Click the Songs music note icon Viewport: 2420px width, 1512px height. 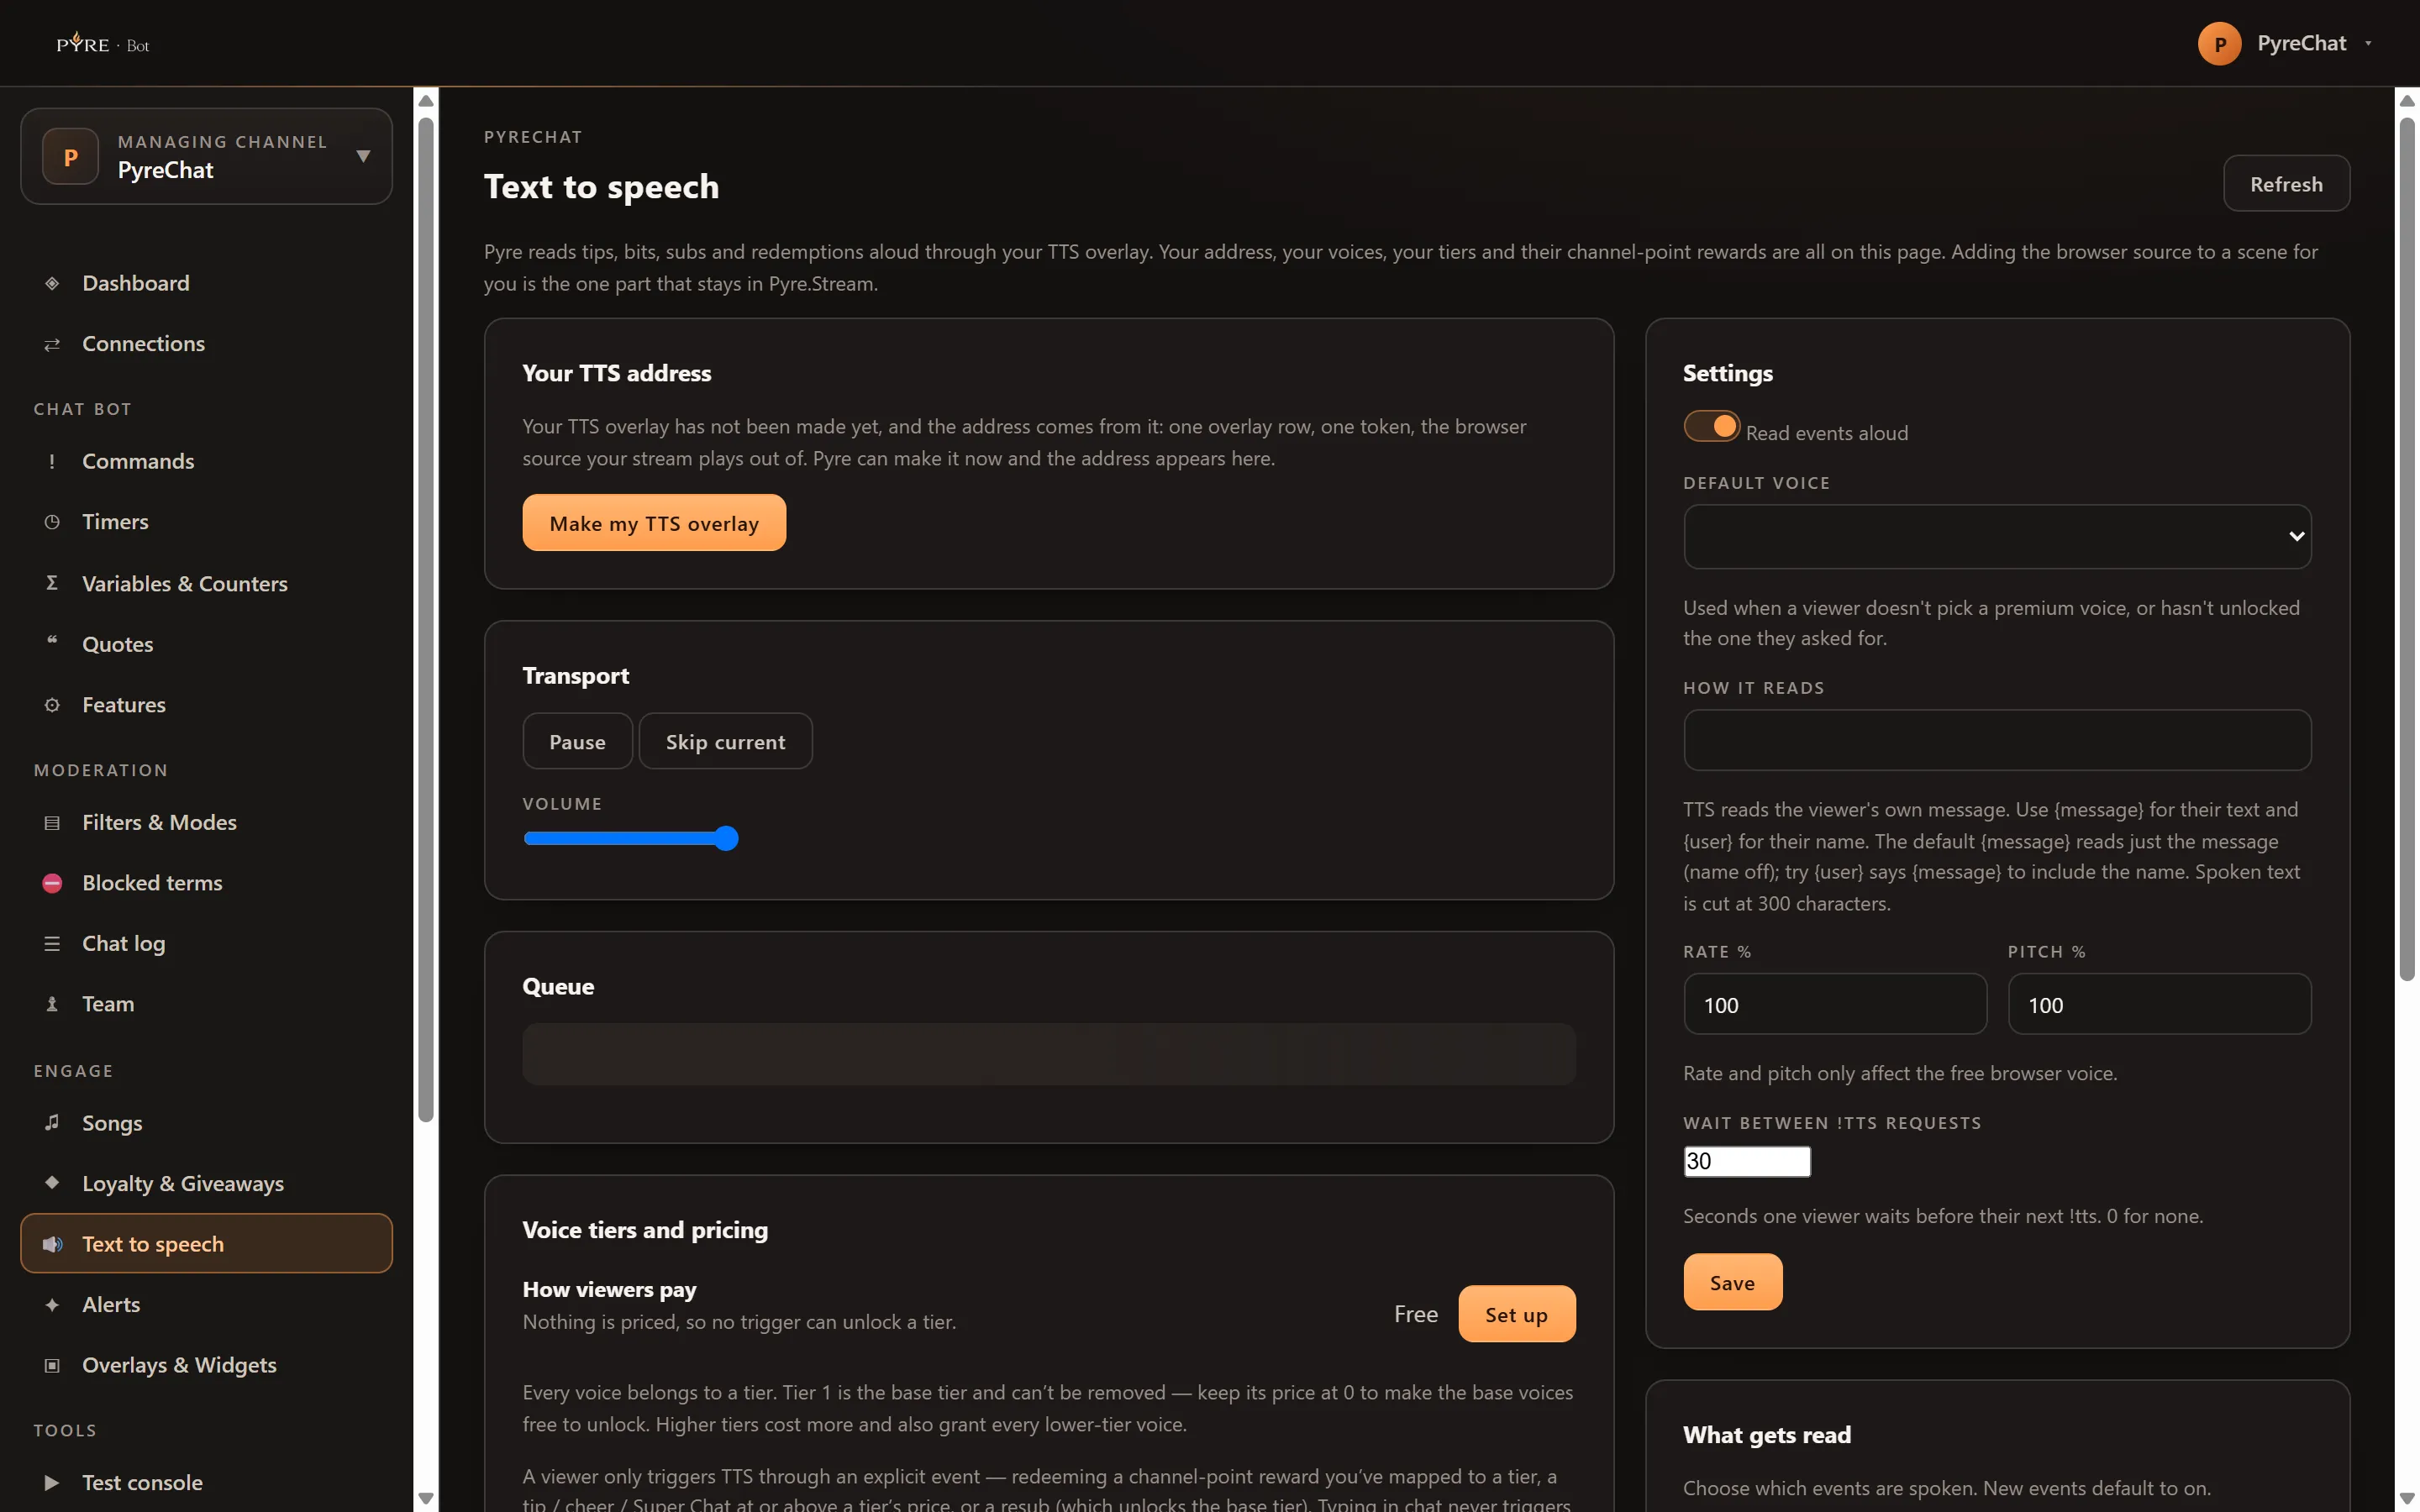point(52,1122)
